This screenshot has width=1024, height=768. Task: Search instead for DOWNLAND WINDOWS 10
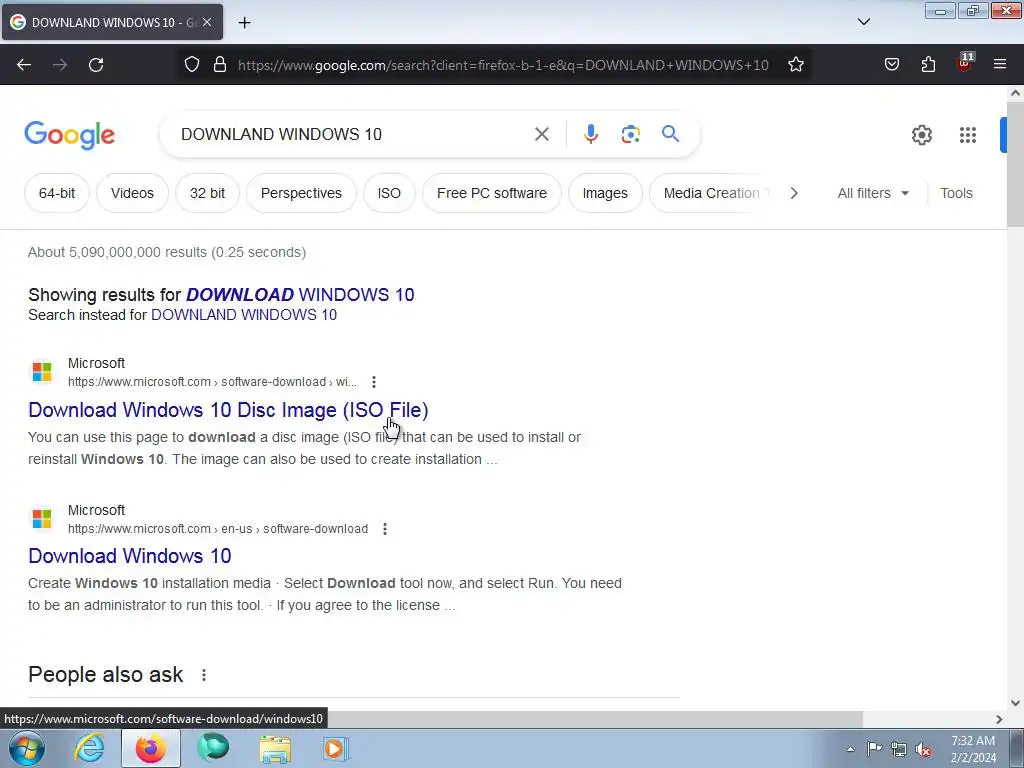(x=244, y=315)
